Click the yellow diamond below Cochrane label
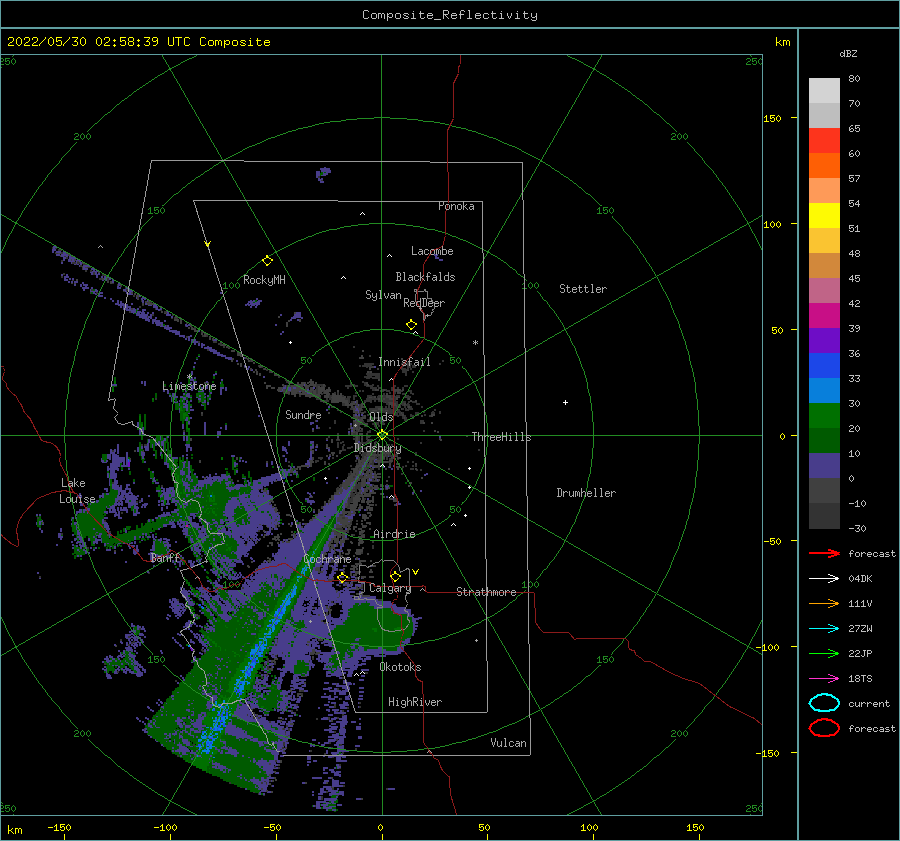Viewport: 900px width, 841px height. click(343, 578)
